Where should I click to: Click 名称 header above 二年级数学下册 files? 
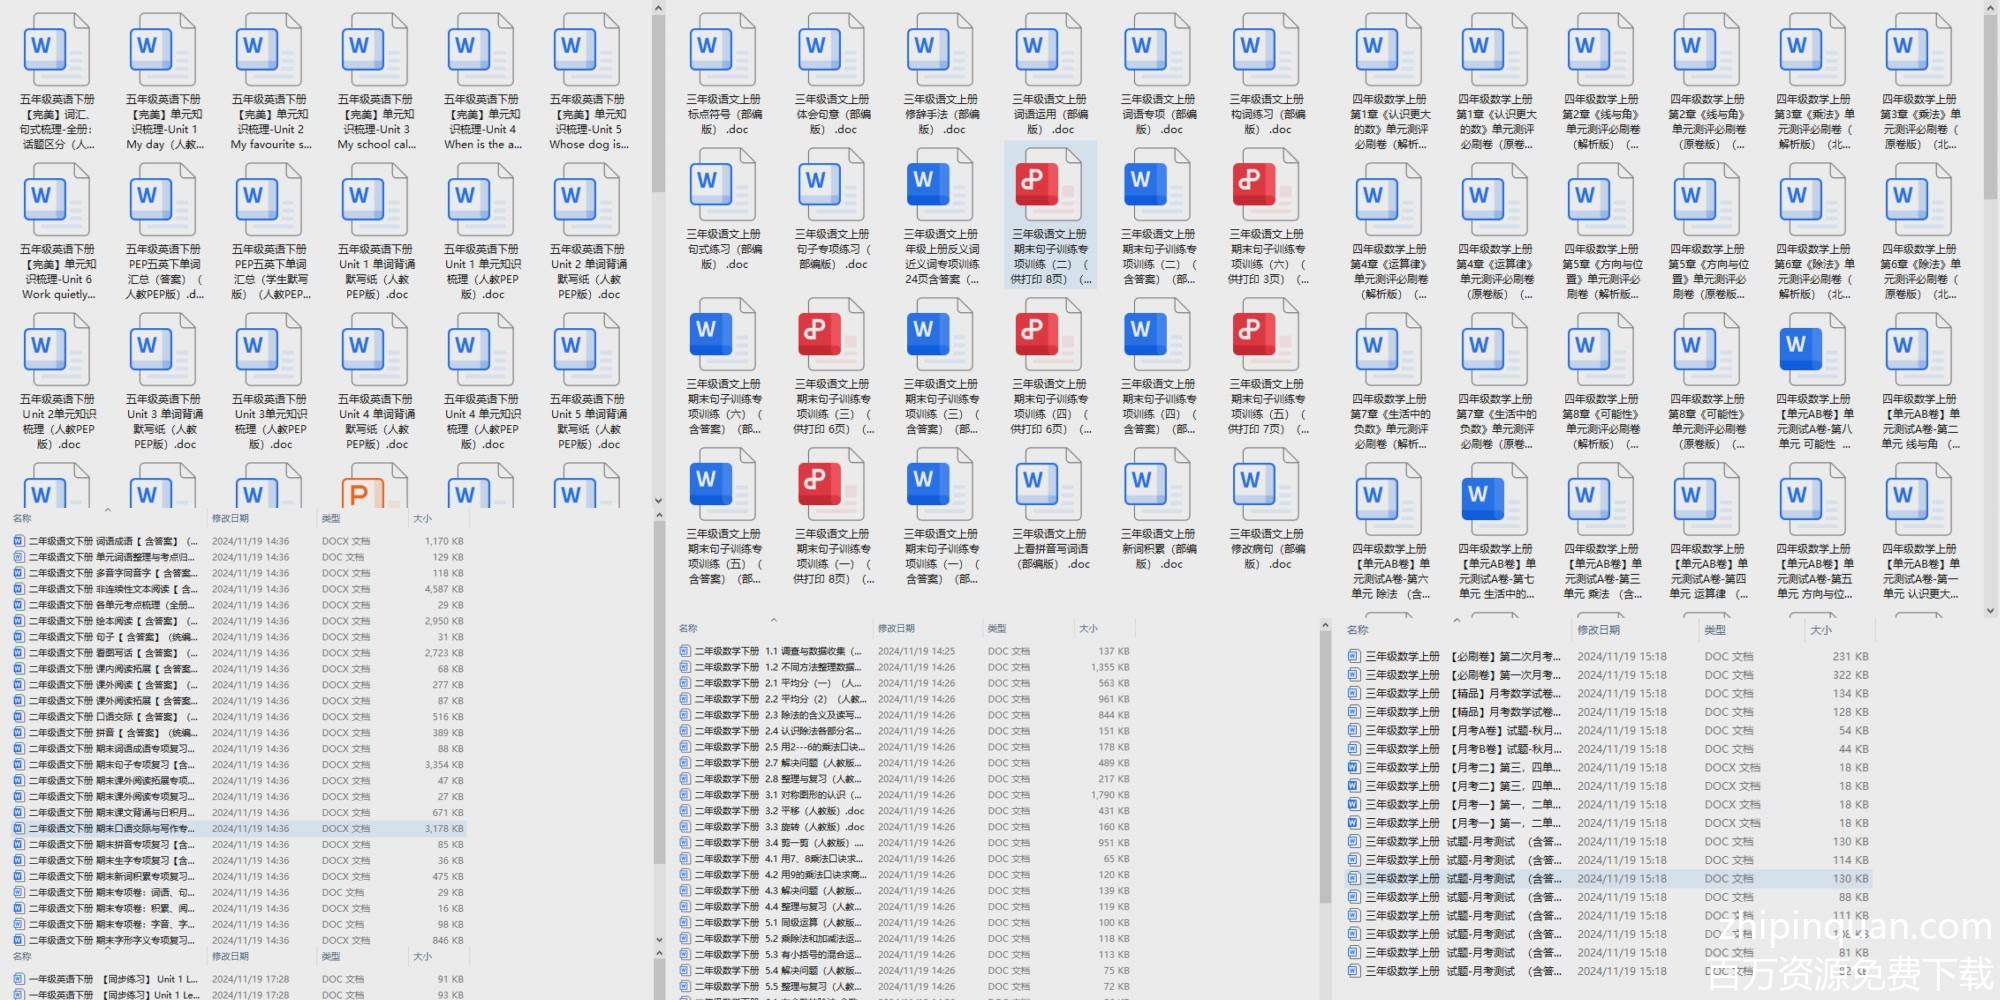pos(688,628)
